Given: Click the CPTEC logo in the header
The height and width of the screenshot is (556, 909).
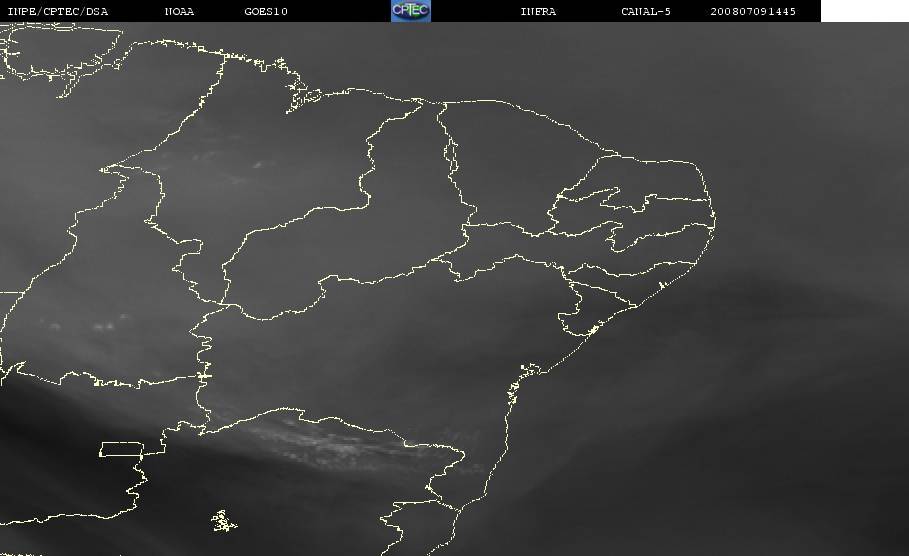Looking at the screenshot, I should click(x=410, y=11).
